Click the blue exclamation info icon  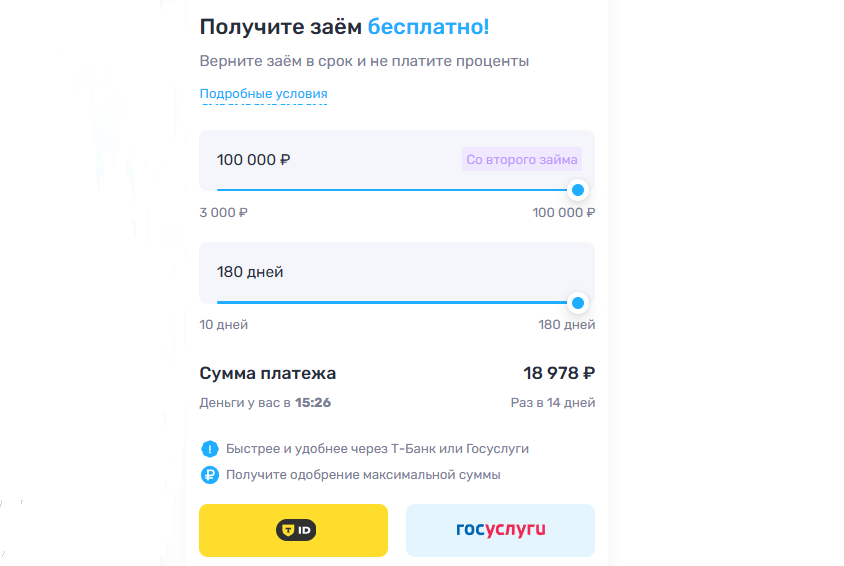209,449
